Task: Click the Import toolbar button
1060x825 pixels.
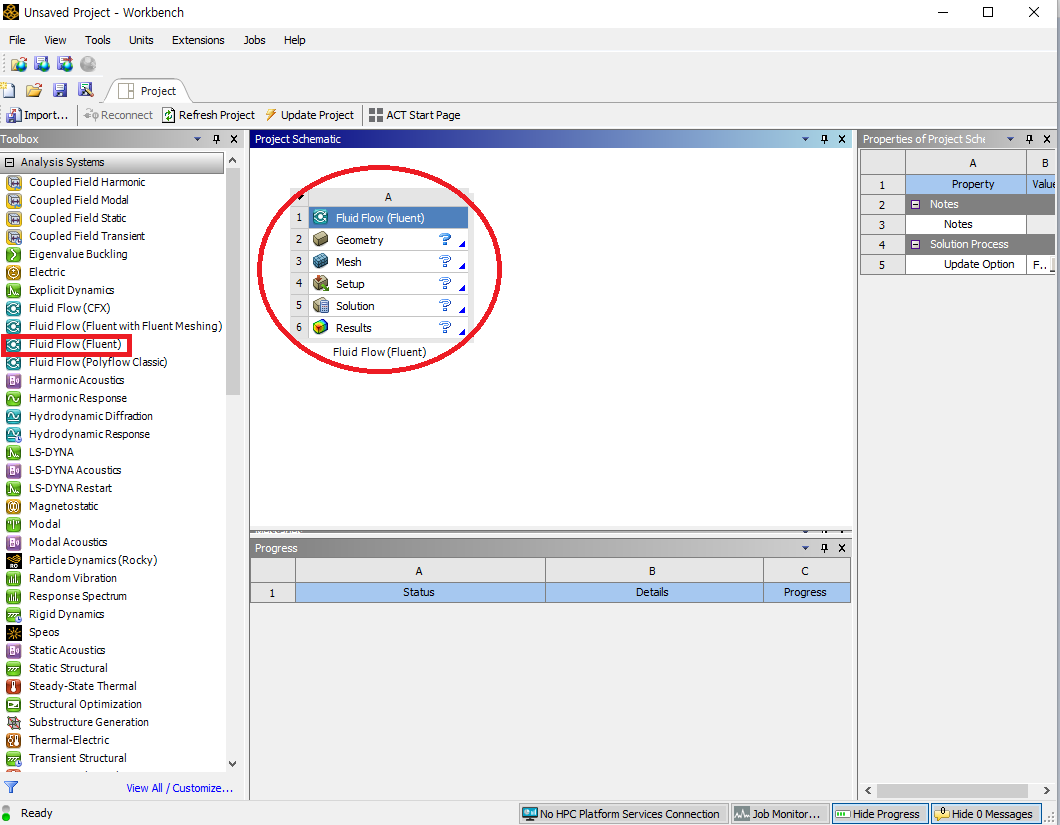Action: [x=38, y=115]
